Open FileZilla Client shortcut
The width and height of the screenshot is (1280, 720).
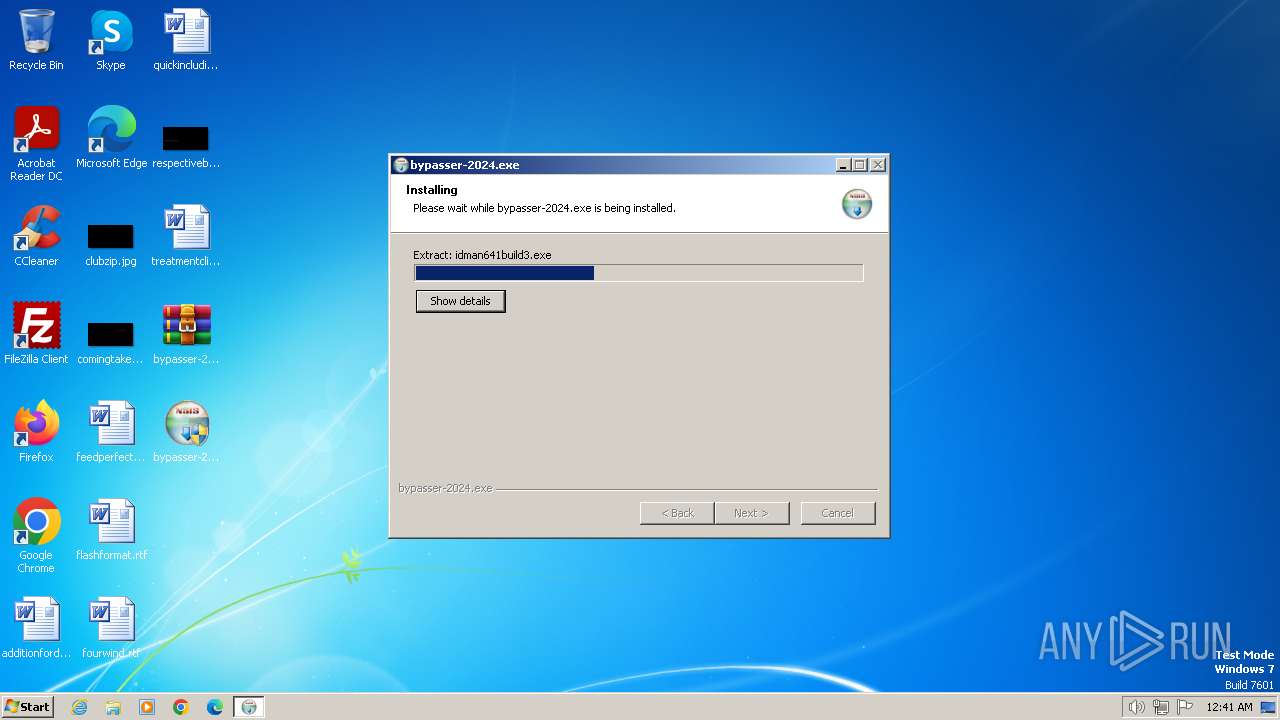coord(36,334)
